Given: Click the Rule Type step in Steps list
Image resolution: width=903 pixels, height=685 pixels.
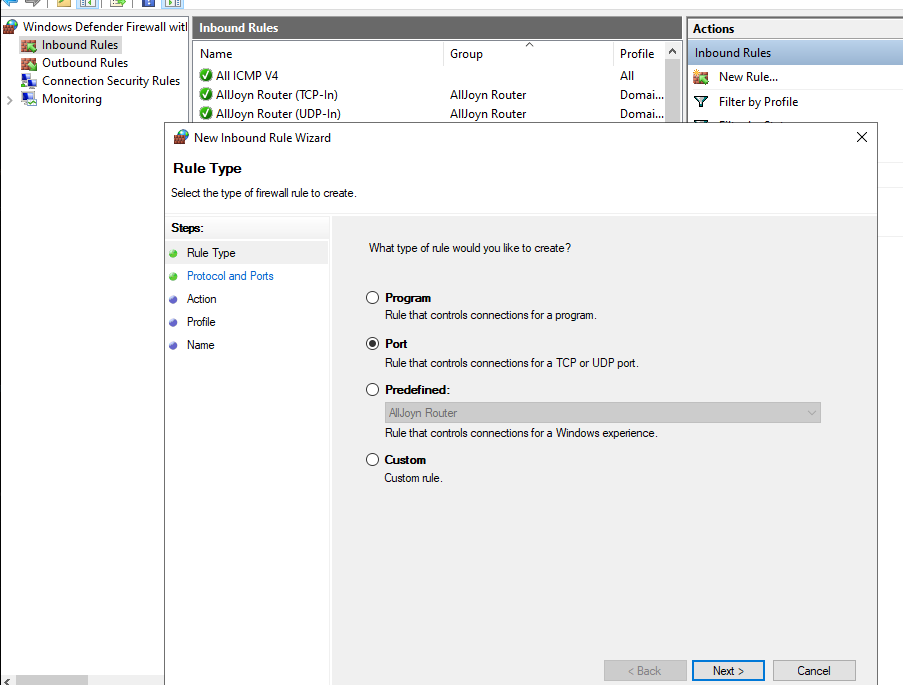Looking at the screenshot, I should tap(211, 253).
